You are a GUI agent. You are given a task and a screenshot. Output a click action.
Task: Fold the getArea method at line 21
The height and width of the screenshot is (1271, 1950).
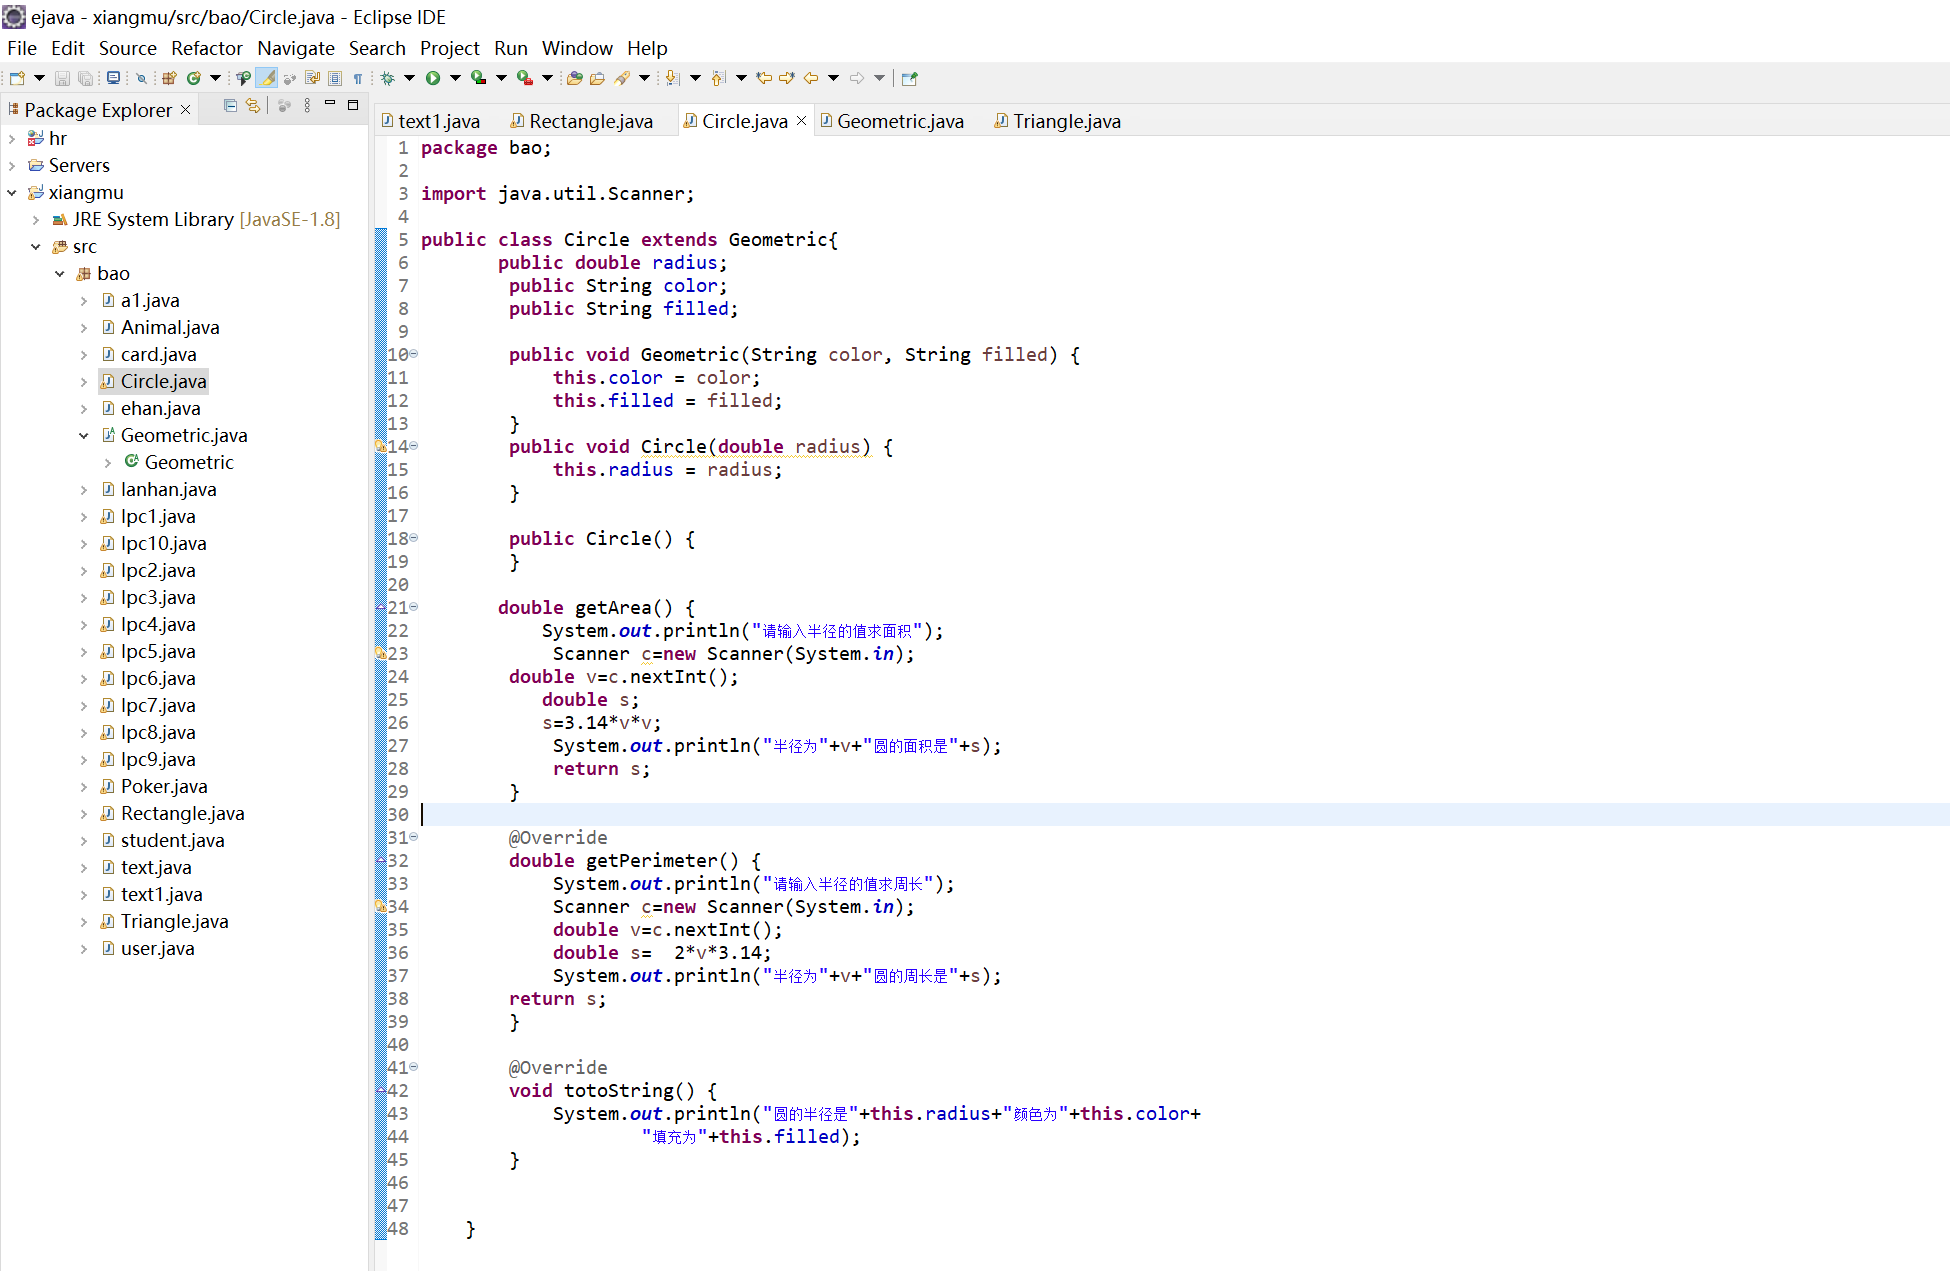pos(414,607)
